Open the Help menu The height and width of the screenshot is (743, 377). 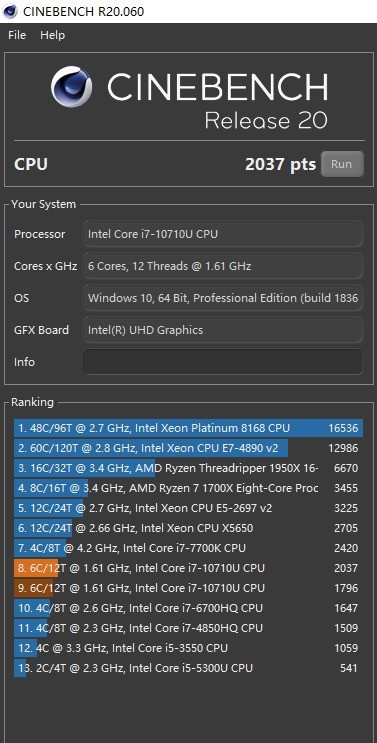click(53, 35)
